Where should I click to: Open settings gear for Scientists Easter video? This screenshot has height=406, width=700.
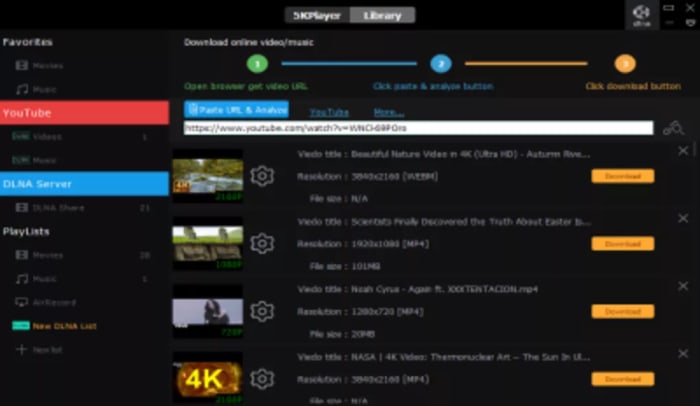point(262,243)
